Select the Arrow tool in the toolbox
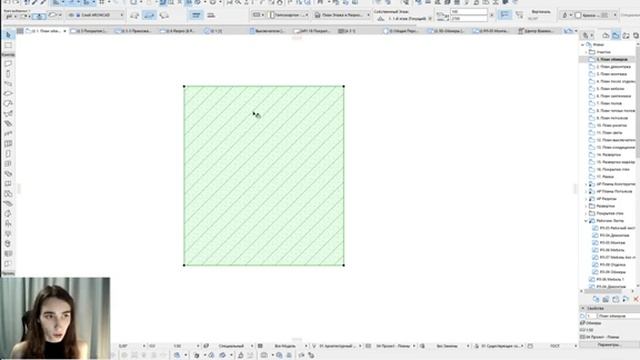 point(8,35)
